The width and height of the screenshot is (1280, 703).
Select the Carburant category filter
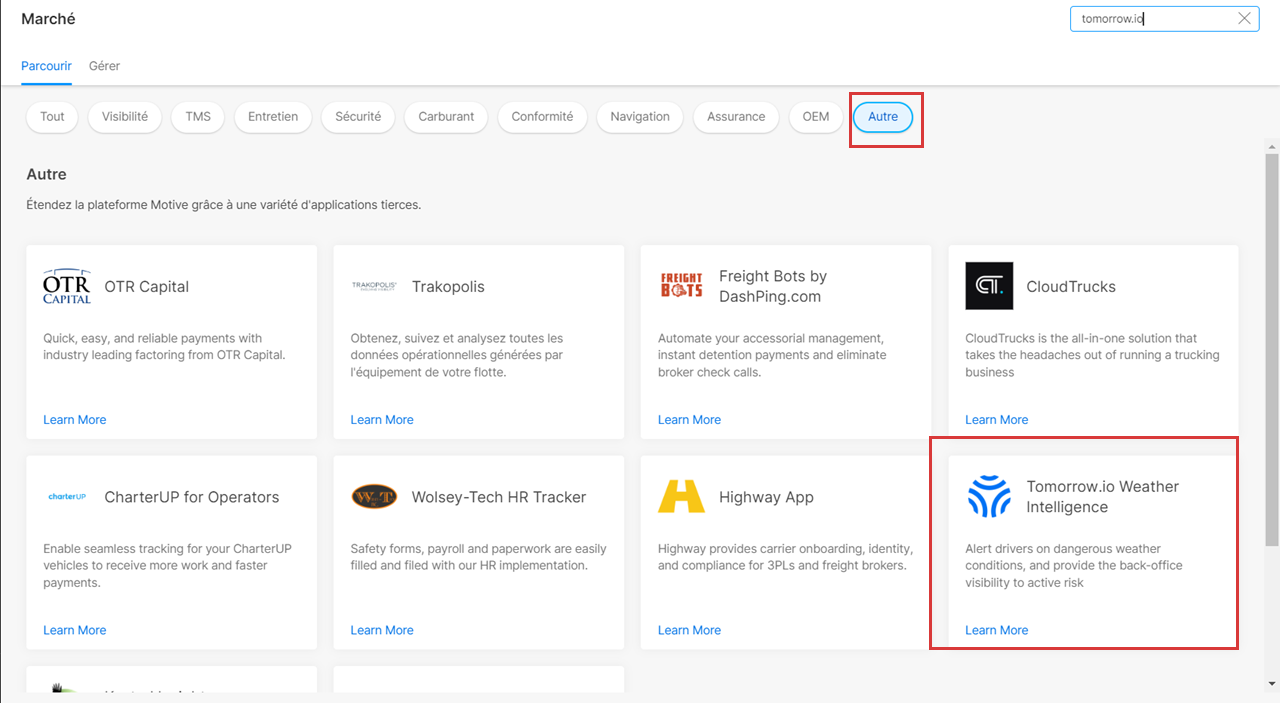tap(446, 117)
